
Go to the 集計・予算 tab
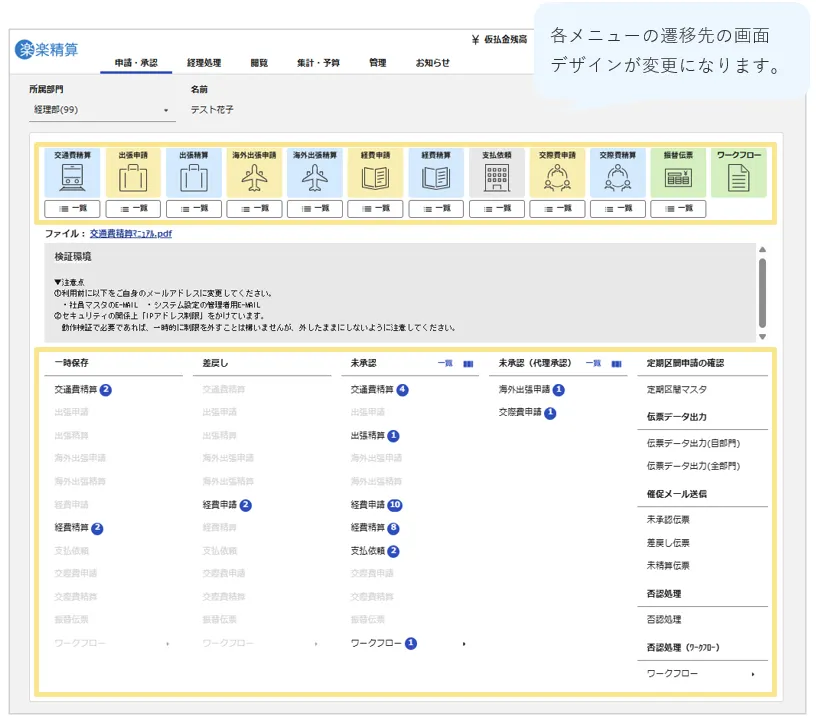[x=318, y=63]
